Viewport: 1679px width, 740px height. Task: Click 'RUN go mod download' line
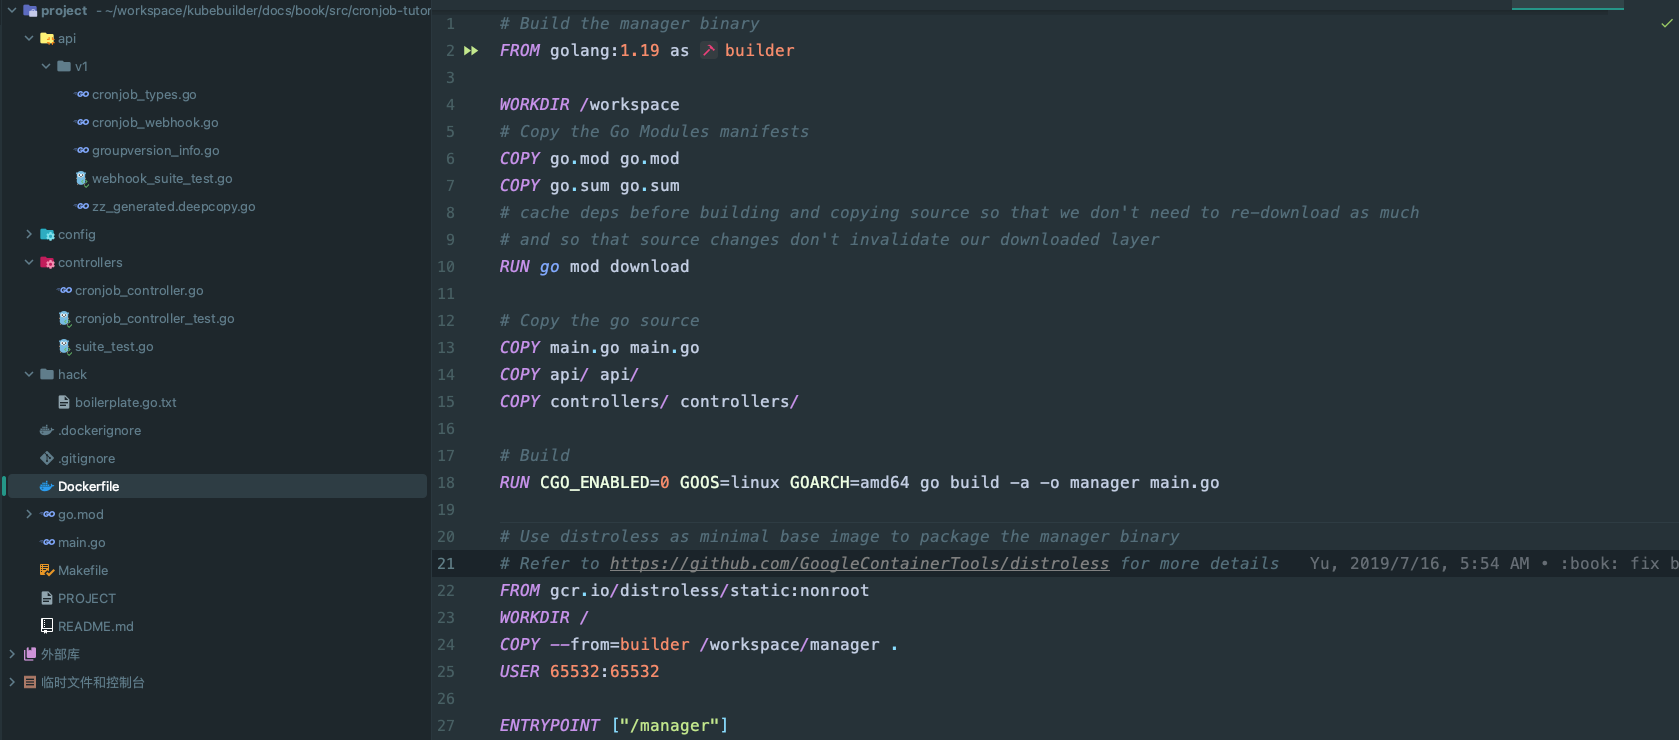coord(594,266)
